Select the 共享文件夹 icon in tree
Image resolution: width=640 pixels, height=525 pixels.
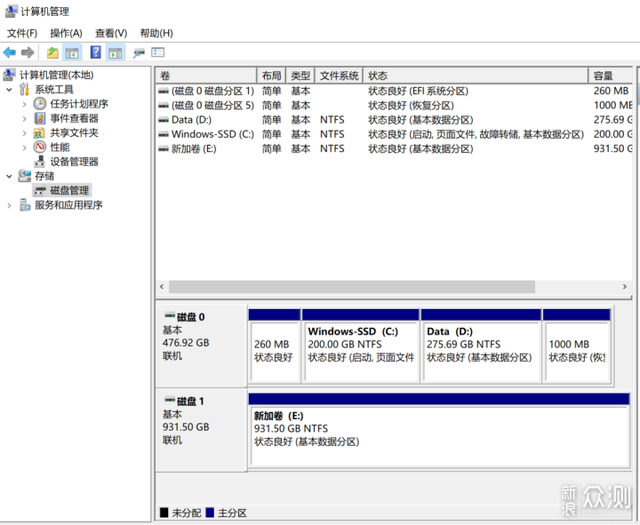point(39,133)
